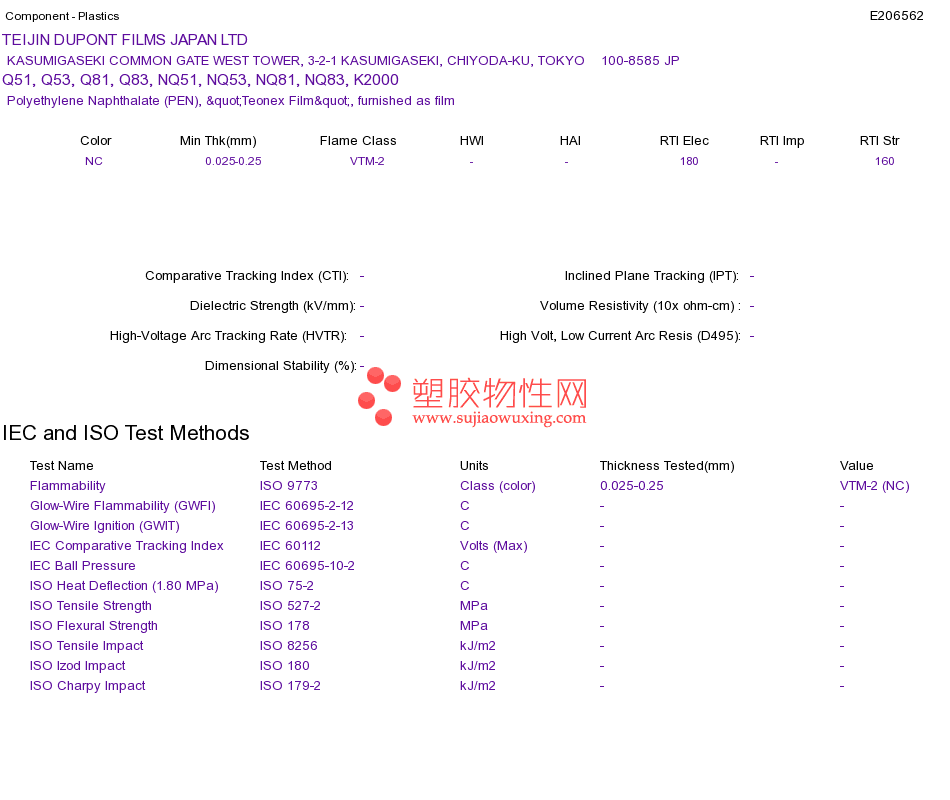
Task: Click the RTI Imp column header
Action: (x=782, y=141)
